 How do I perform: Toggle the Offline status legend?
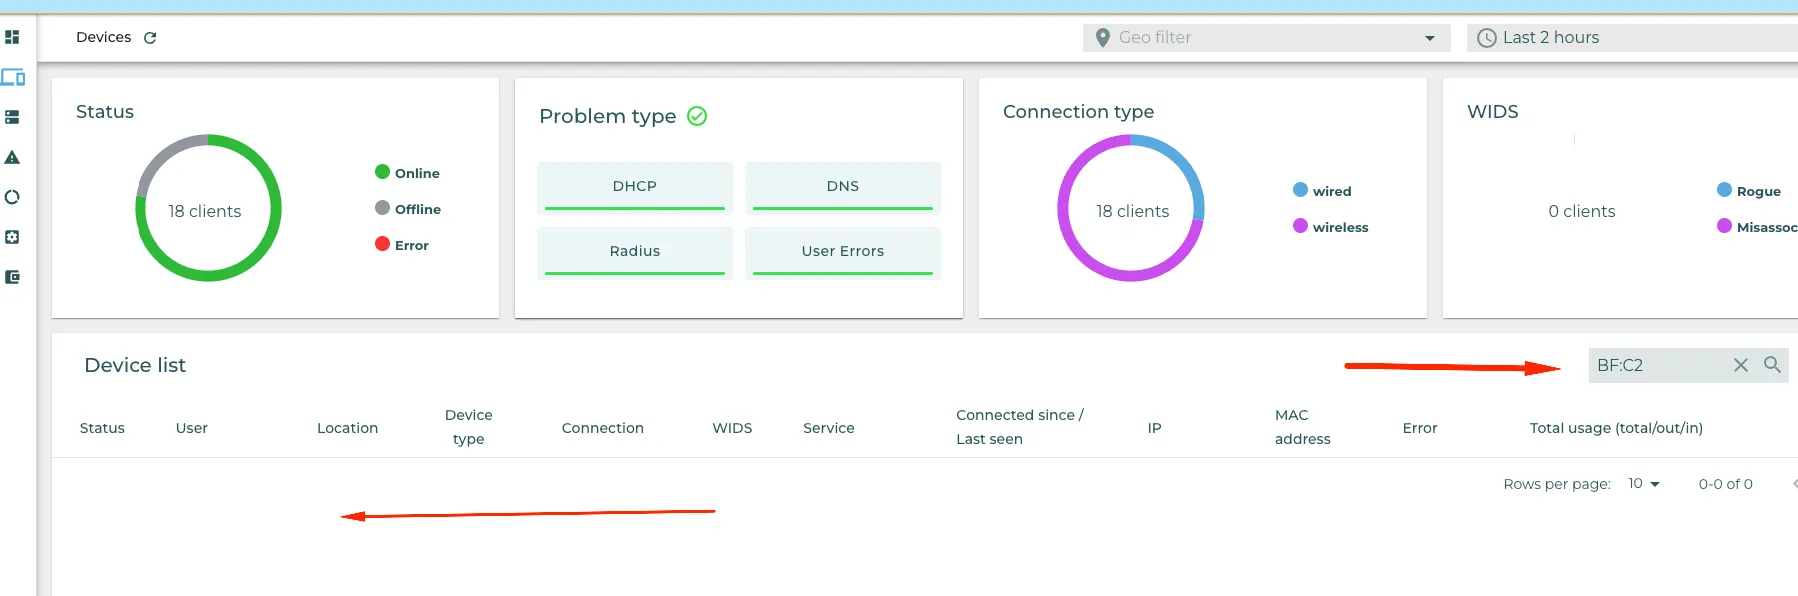pos(408,209)
